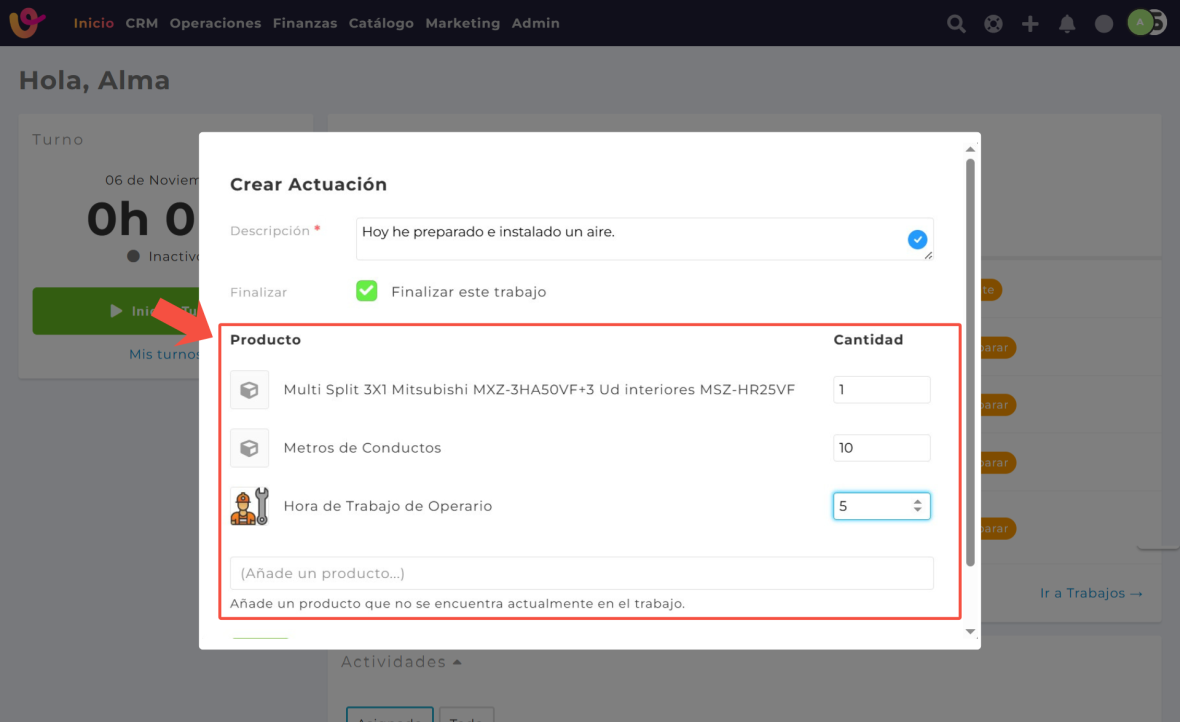
Task: Click the operario worker wrench icon
Action: pyautogui.click(x=249, y=506)
